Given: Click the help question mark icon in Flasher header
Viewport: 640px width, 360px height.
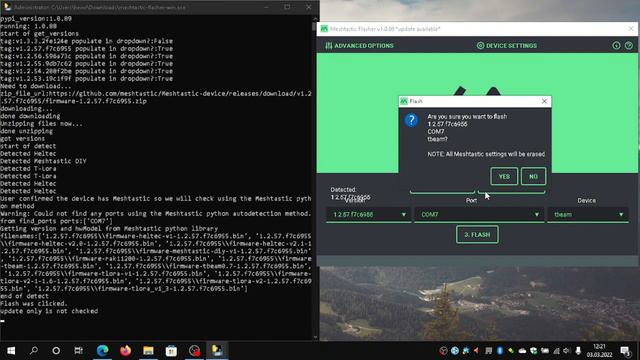Looking at the screenshot, I should click(629, 46).
